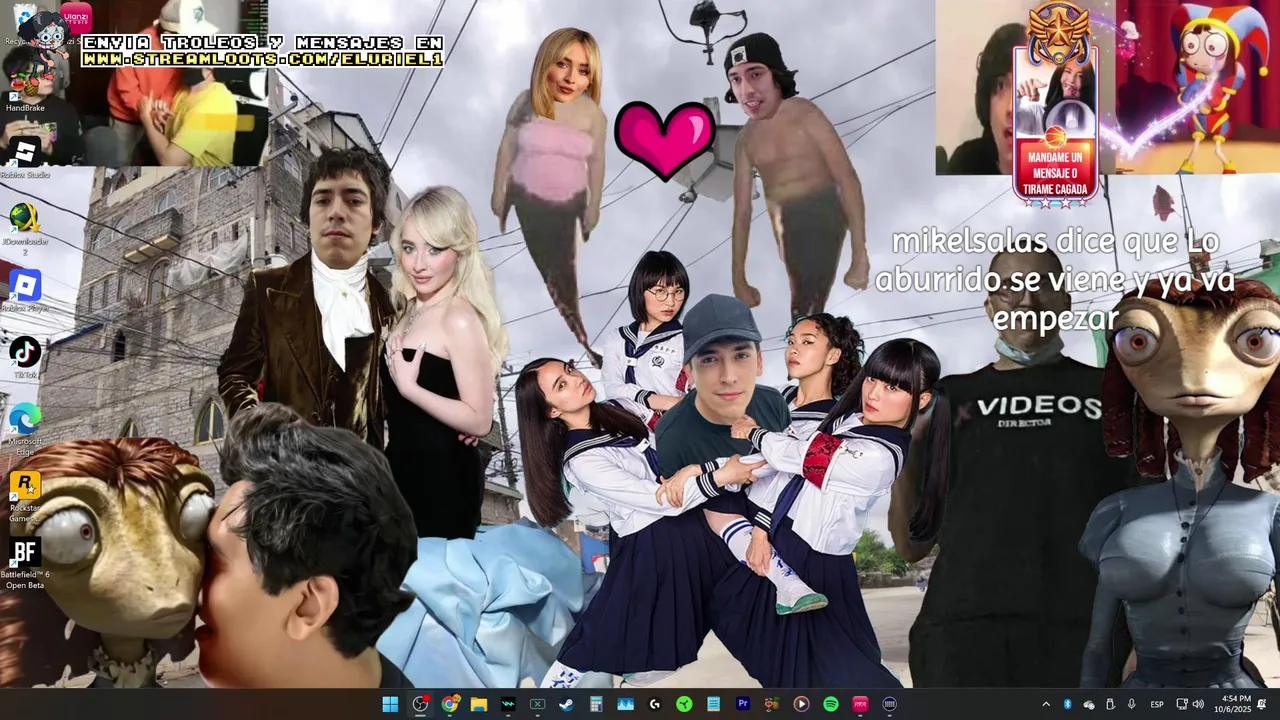Screen dimensions: 1280x720
Task: Open the Photos app in taskbar
Action: click(625, 704)
